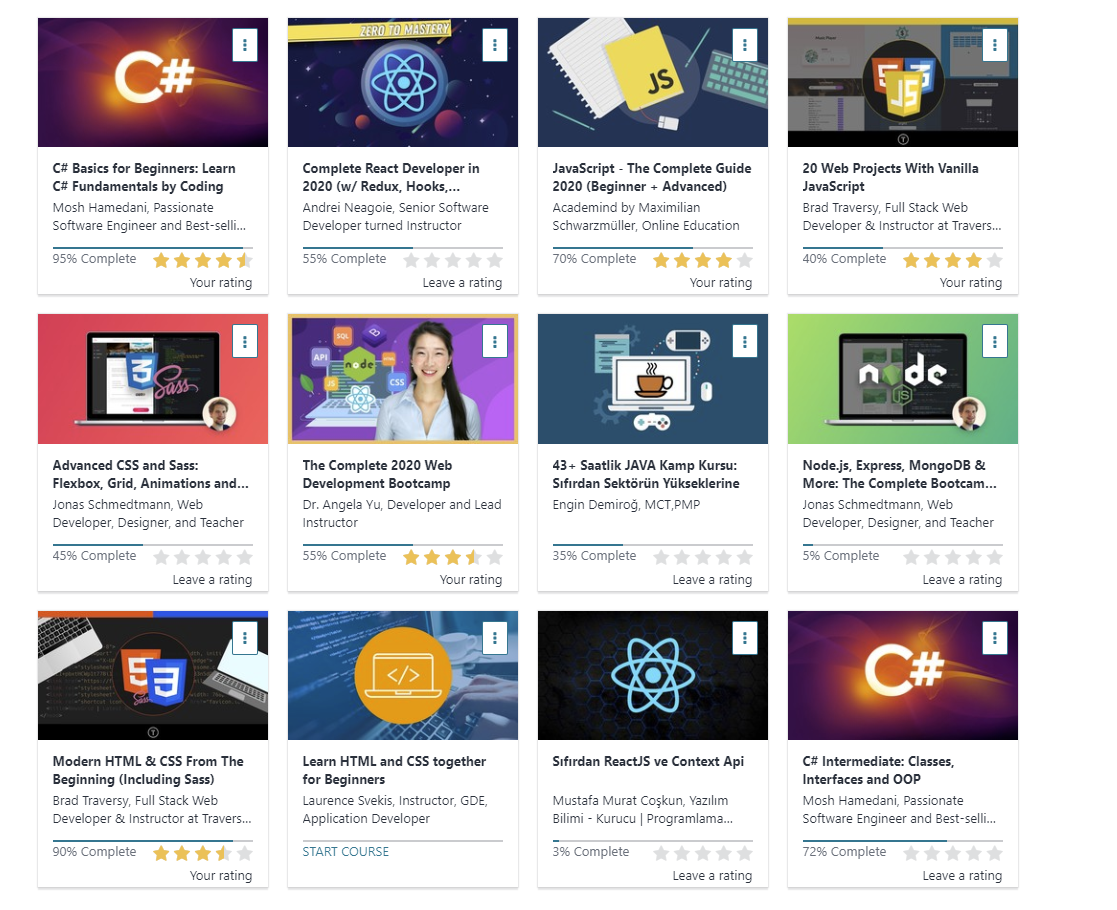The height and width of the screenshot is (910, 1117).
Task: Open title Sıfırdan ReactJS ve Context Api
Action: 648,762
